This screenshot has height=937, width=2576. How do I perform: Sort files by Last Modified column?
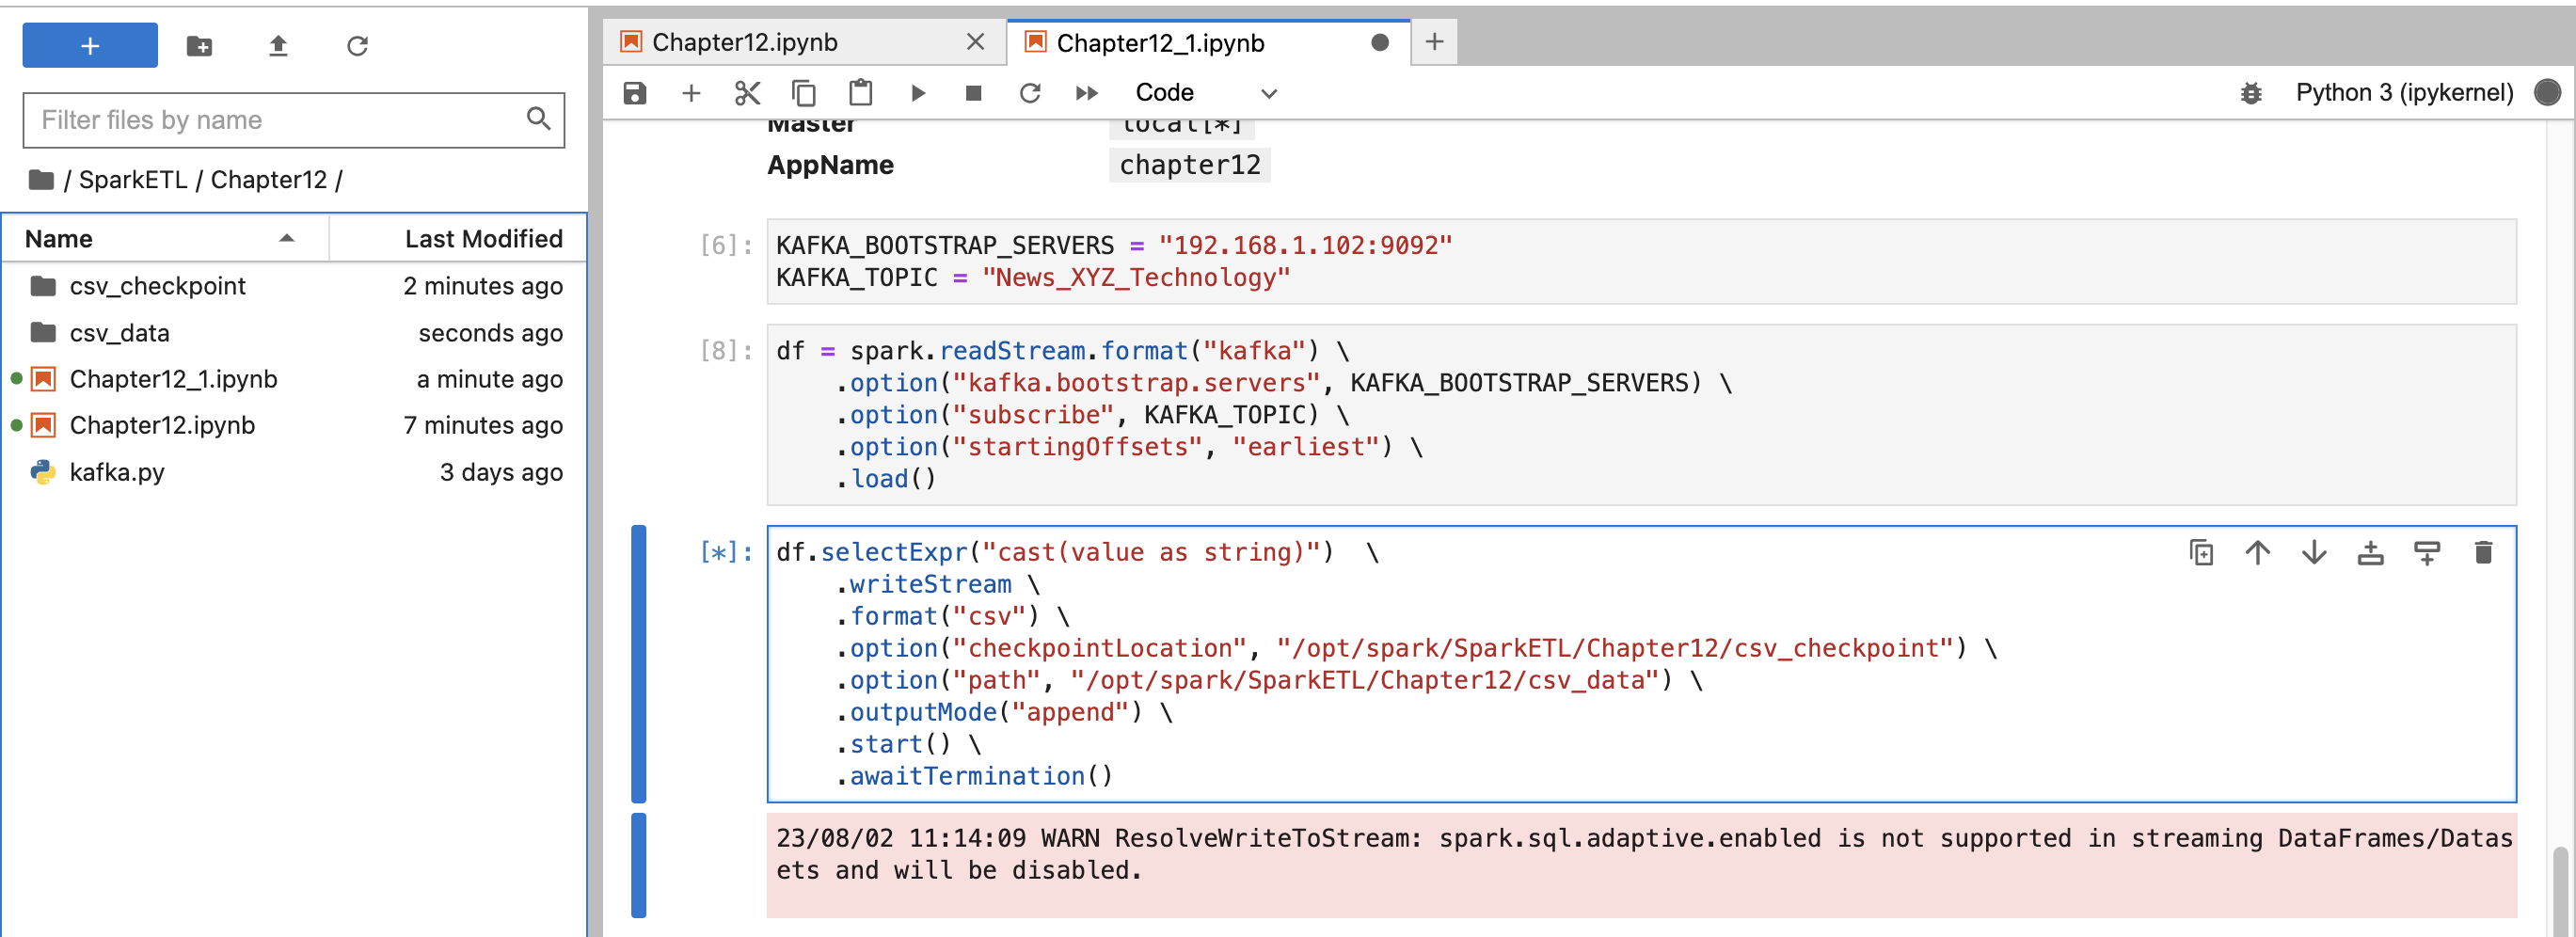click(483, 239)
